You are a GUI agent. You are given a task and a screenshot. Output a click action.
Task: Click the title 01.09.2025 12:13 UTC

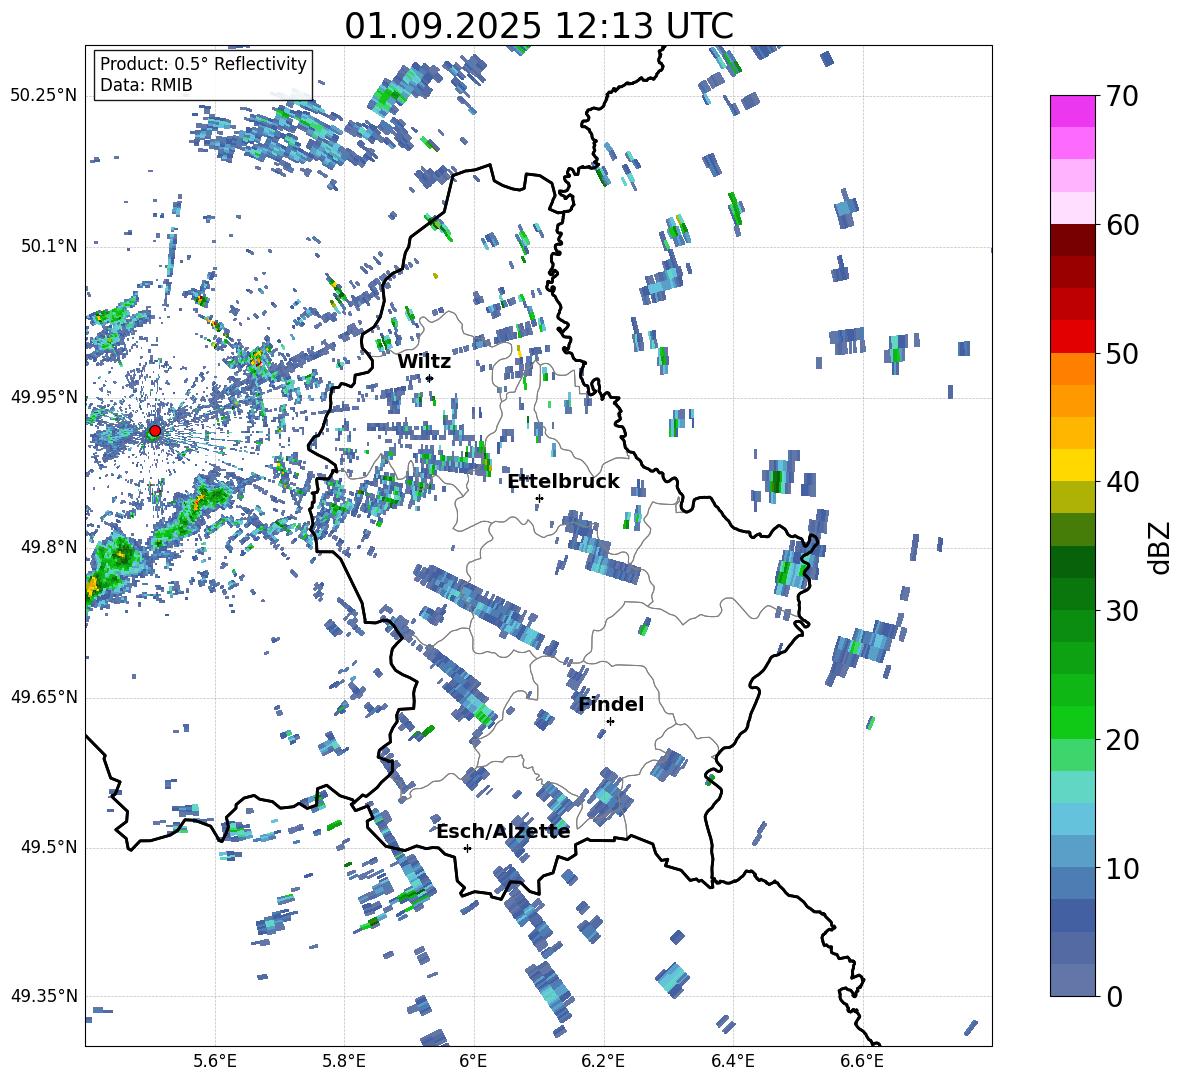pyautogui.click(x=539, y=26)
